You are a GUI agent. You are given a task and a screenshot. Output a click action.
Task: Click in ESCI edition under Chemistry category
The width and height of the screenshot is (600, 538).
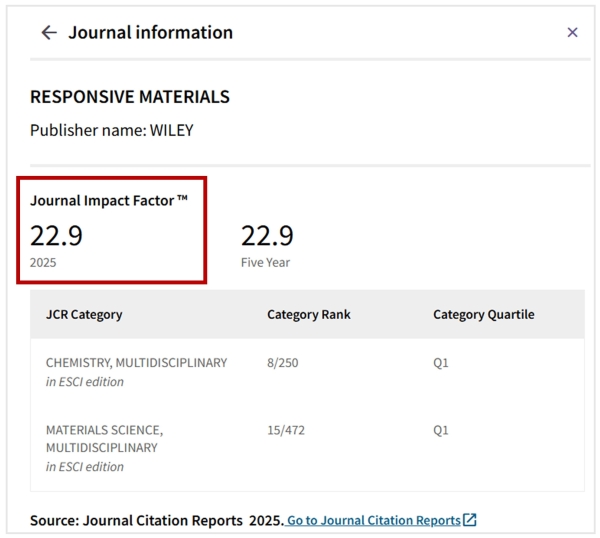tap(85, 382)
